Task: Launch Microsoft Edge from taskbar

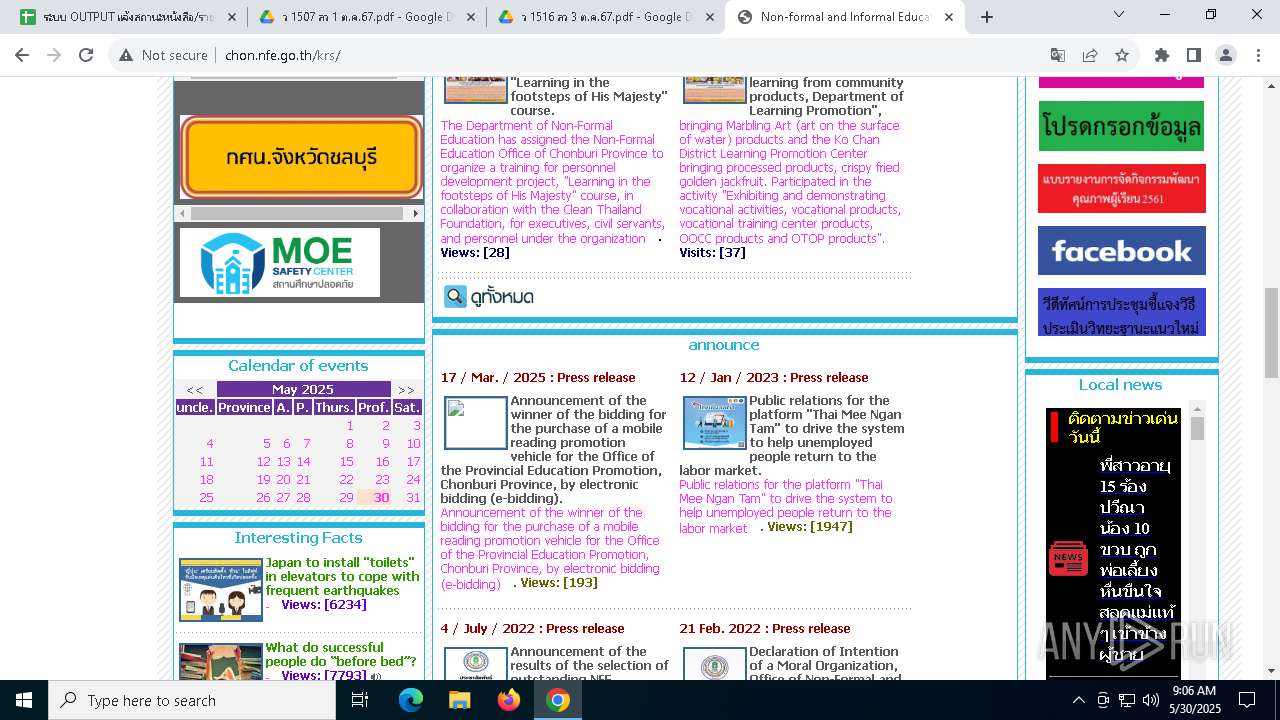Action: tap(411, 700)
